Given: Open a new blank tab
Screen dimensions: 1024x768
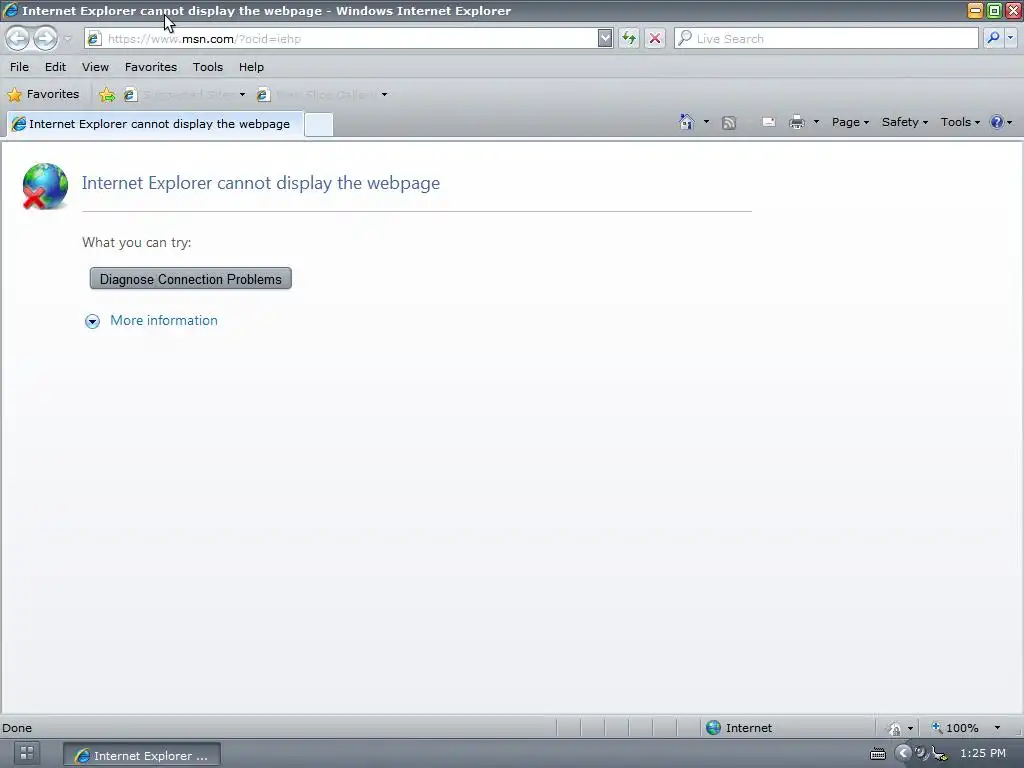Looking at the screenshot, I should 319,125.
